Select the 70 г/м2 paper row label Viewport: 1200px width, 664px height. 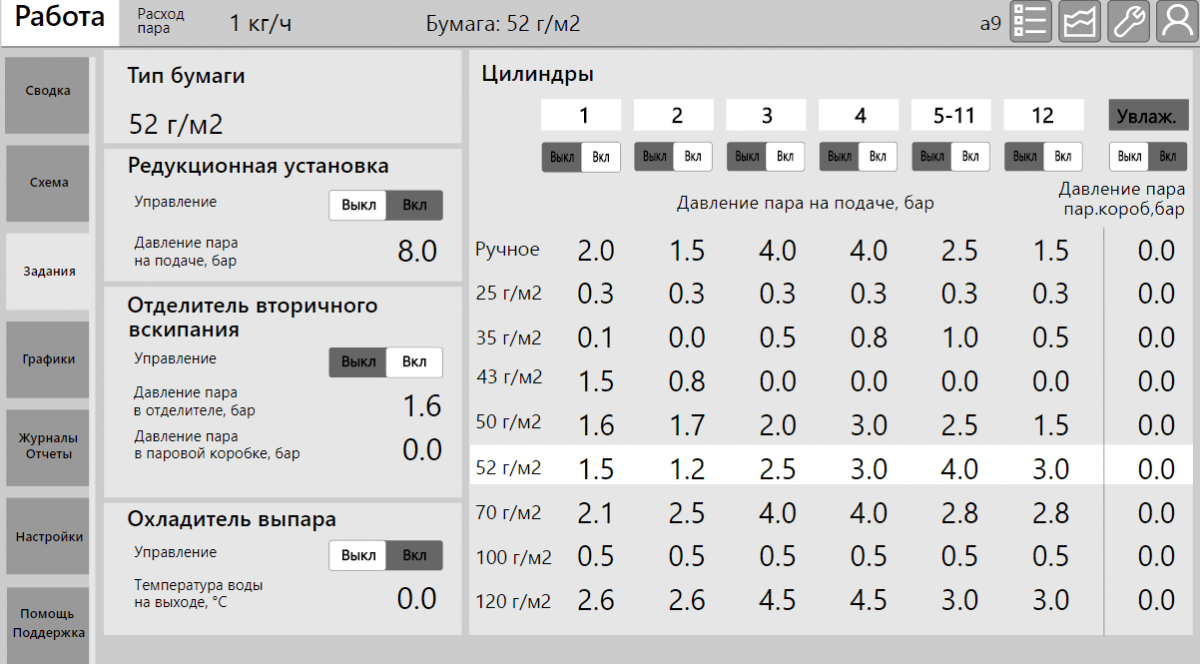point(508,514)
